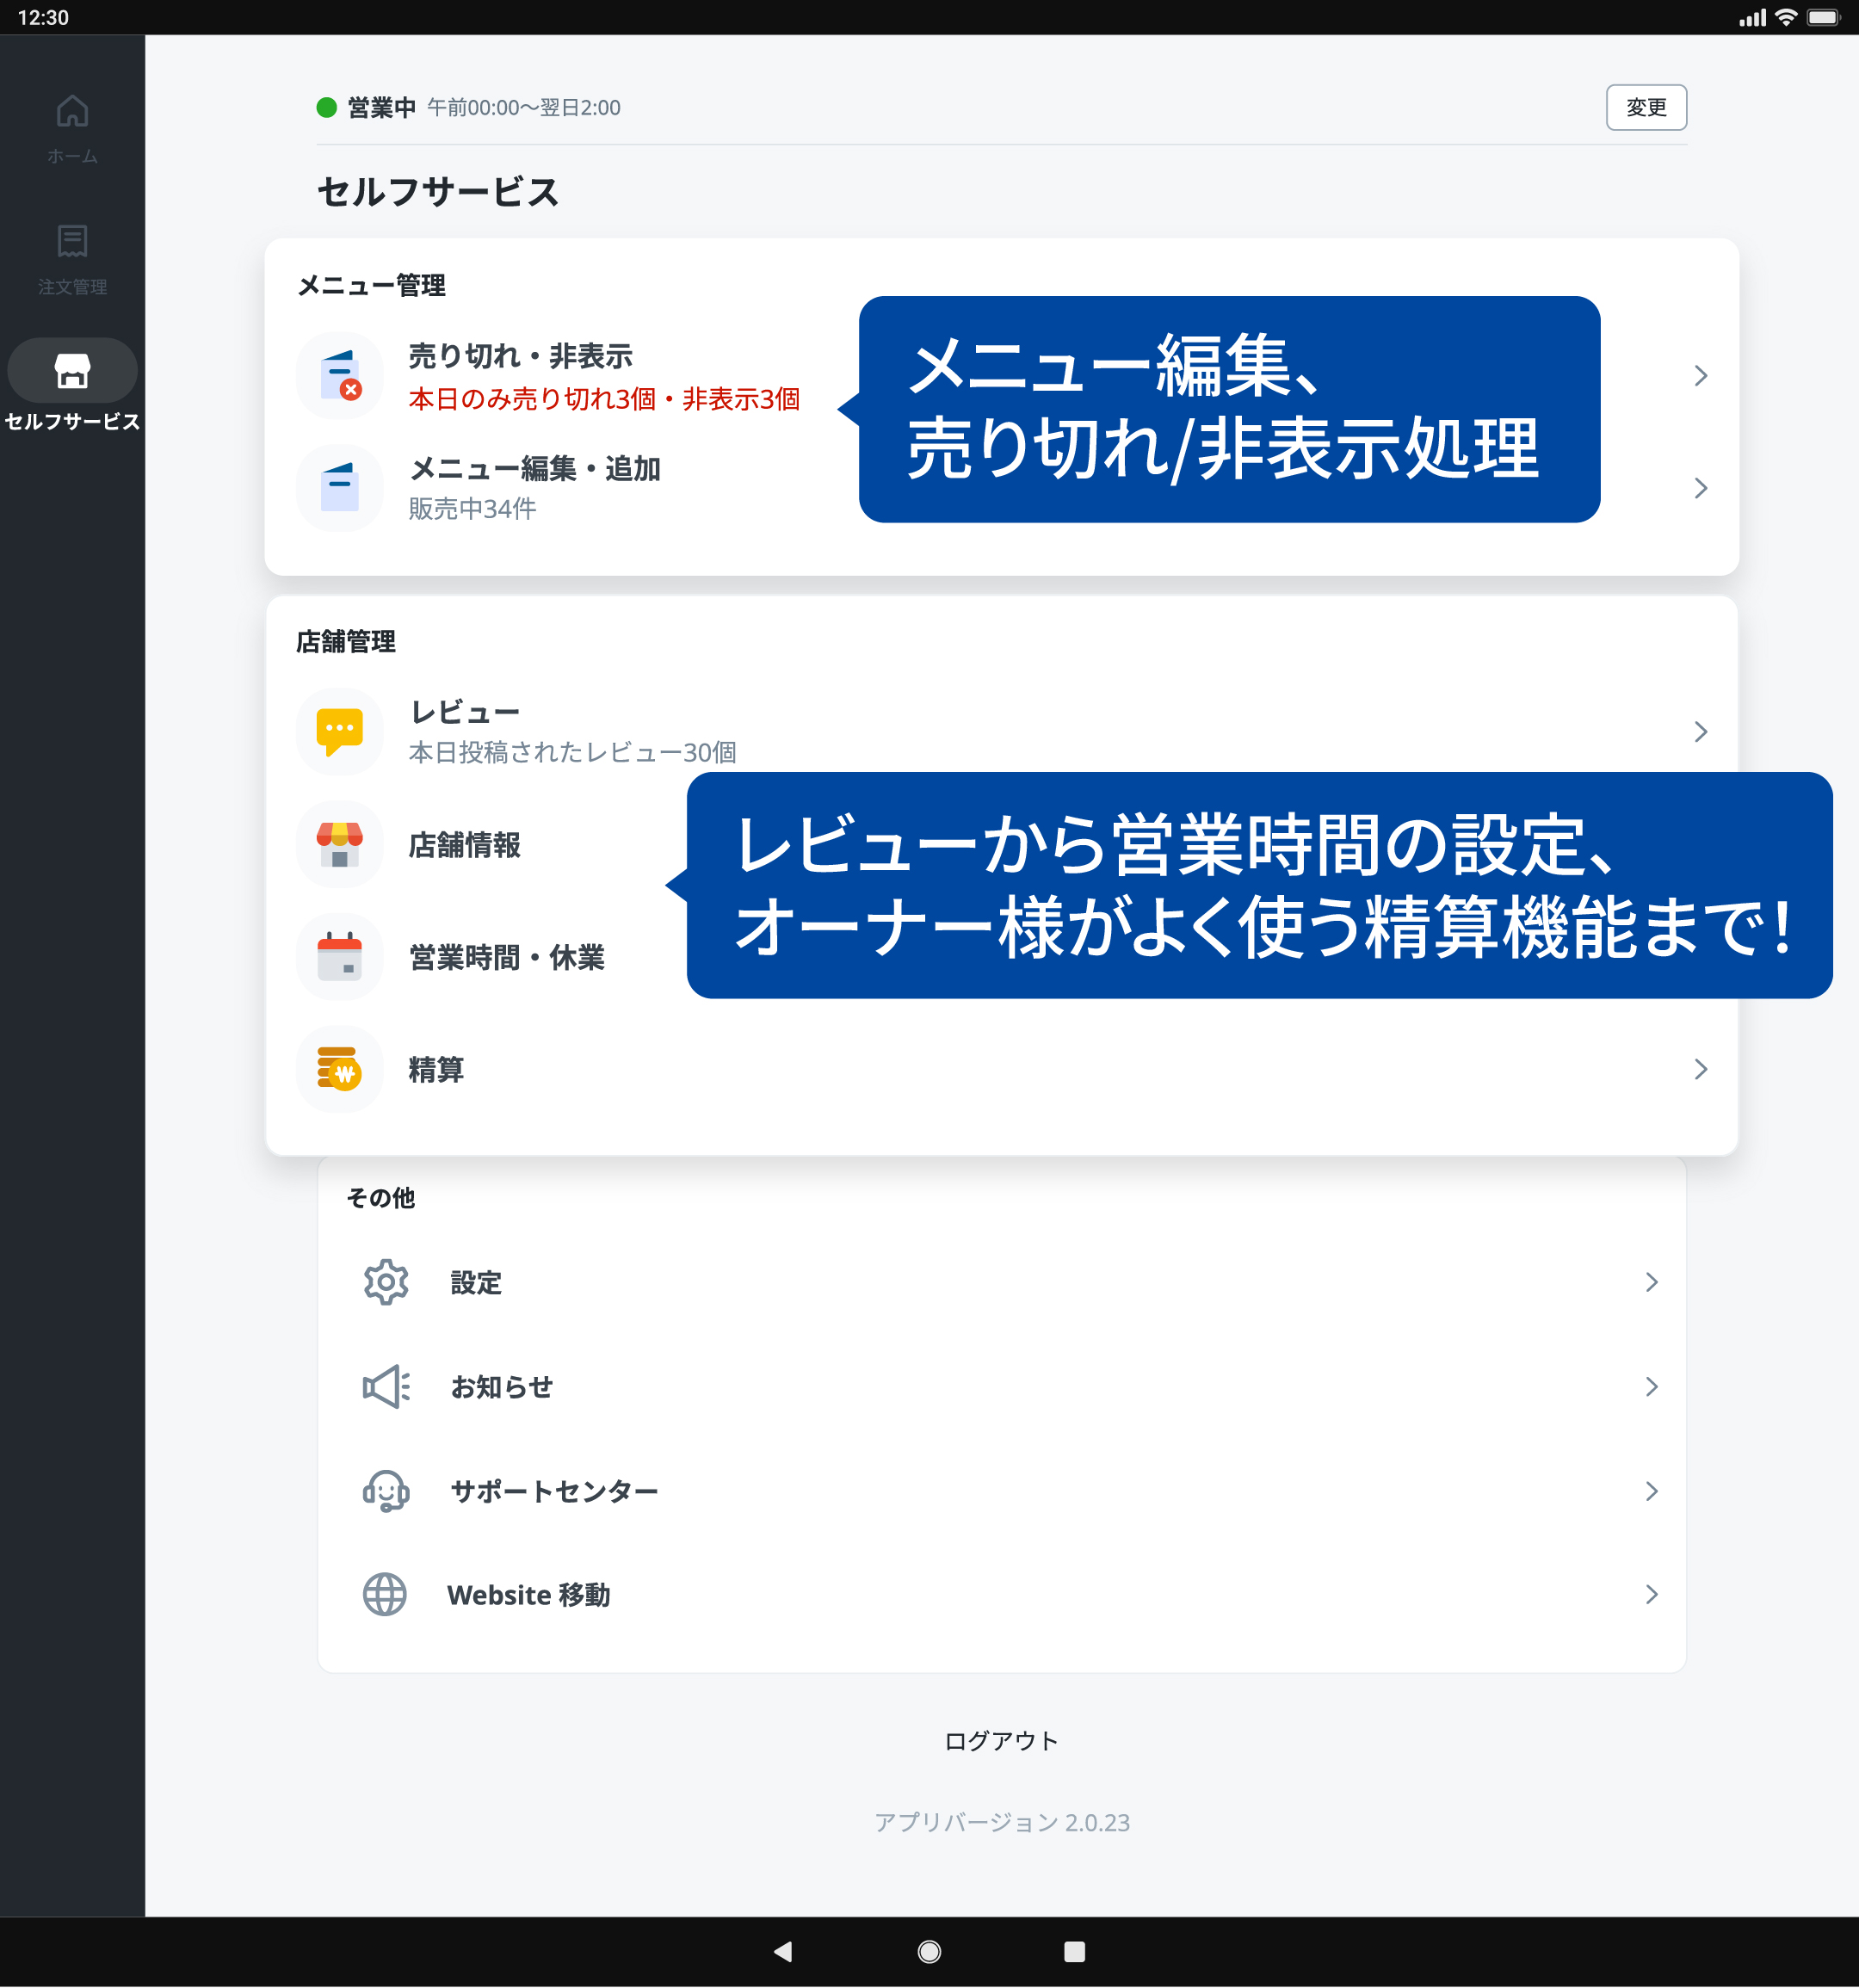Click the 販売中34件 text
This screenshot has width=1859, height=1988.
pos(472,509)
